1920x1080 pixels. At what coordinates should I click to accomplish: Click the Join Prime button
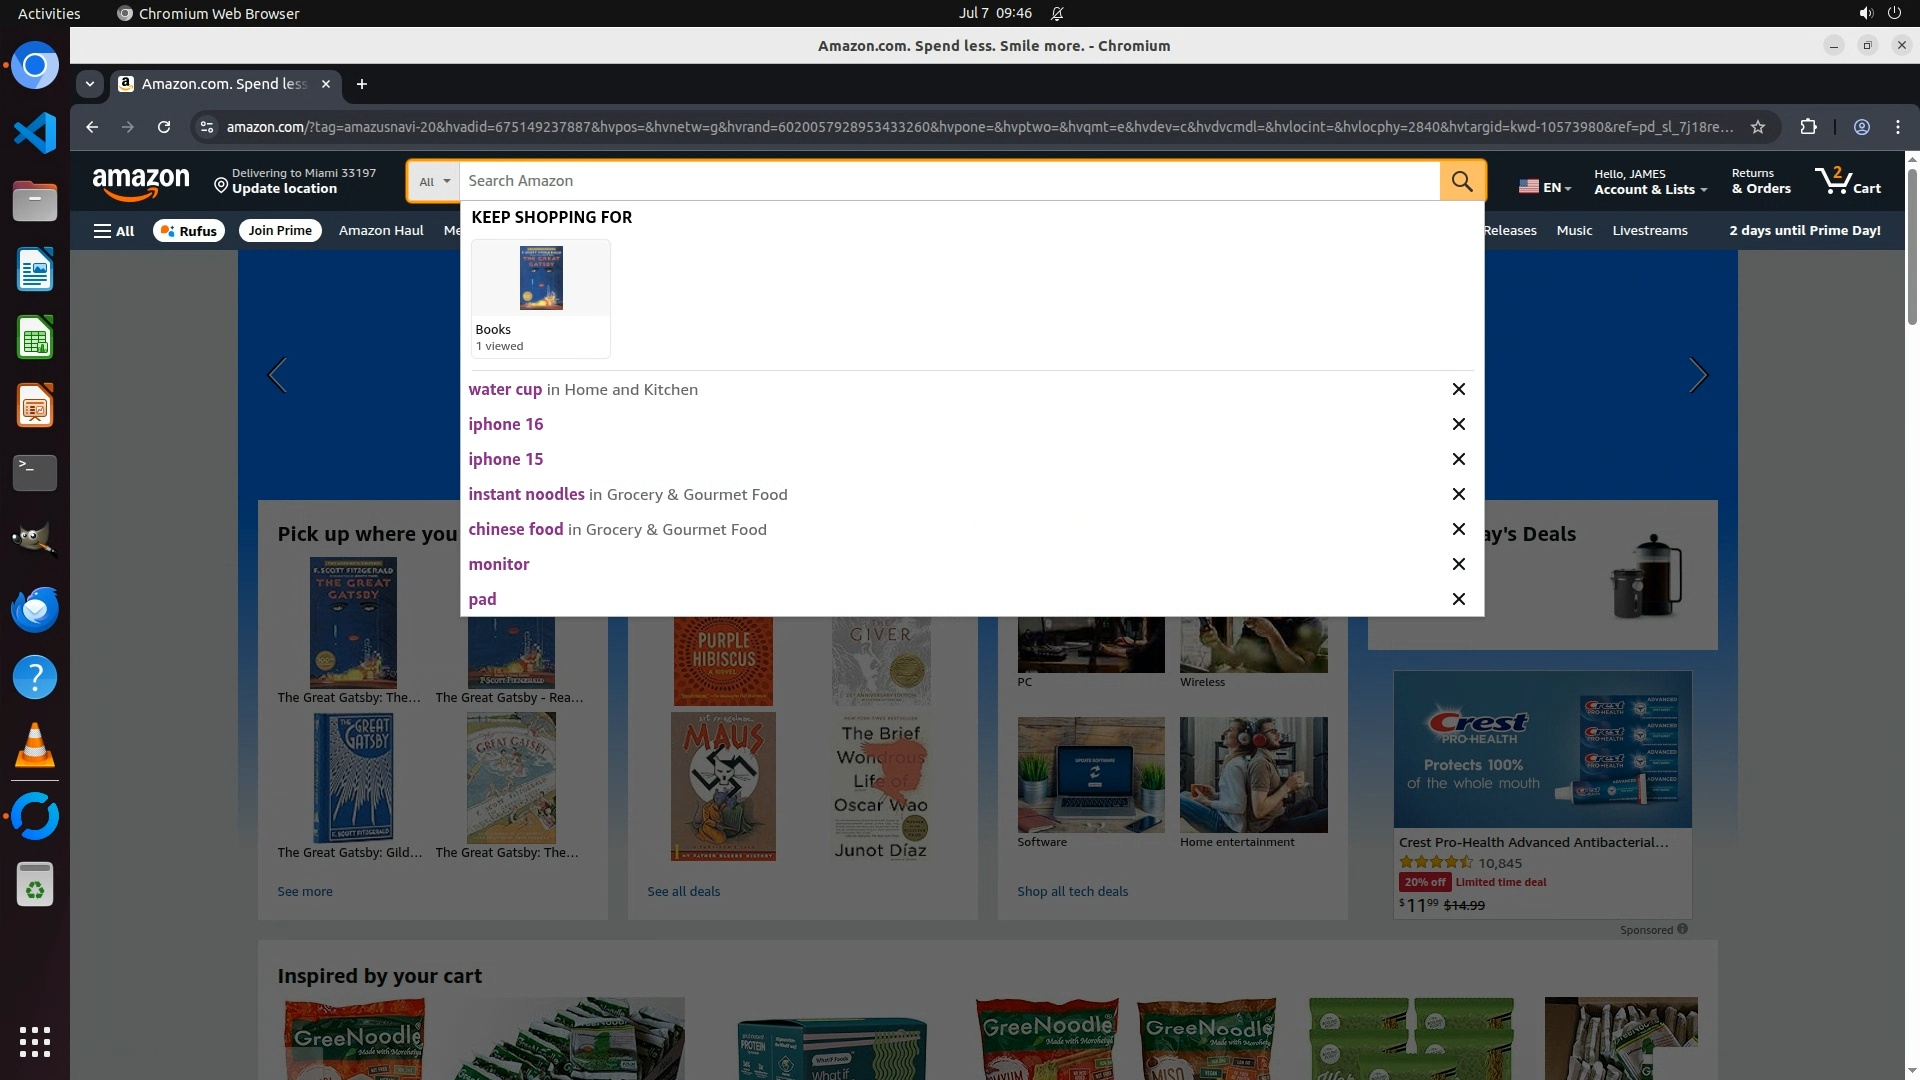(x=280, y=231)
